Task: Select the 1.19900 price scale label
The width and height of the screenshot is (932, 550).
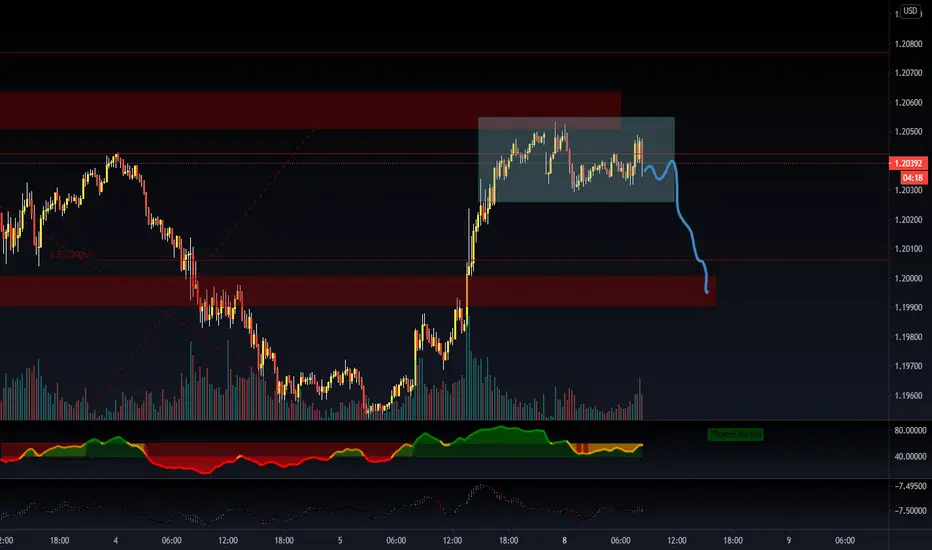Action: [x=908, y=307]
